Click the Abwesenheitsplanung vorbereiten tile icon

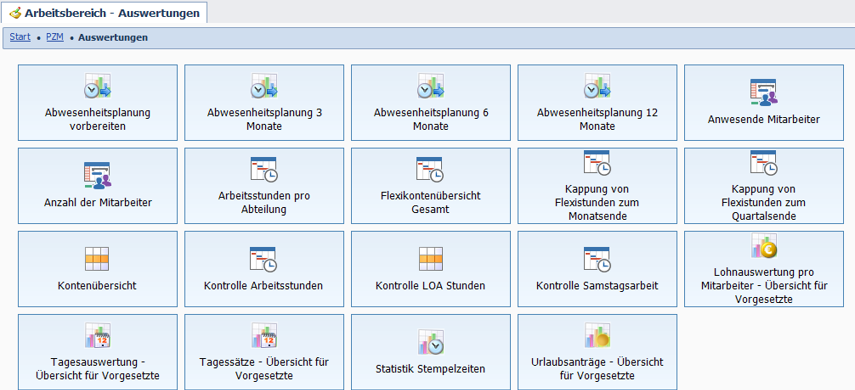tap(98, 86)
